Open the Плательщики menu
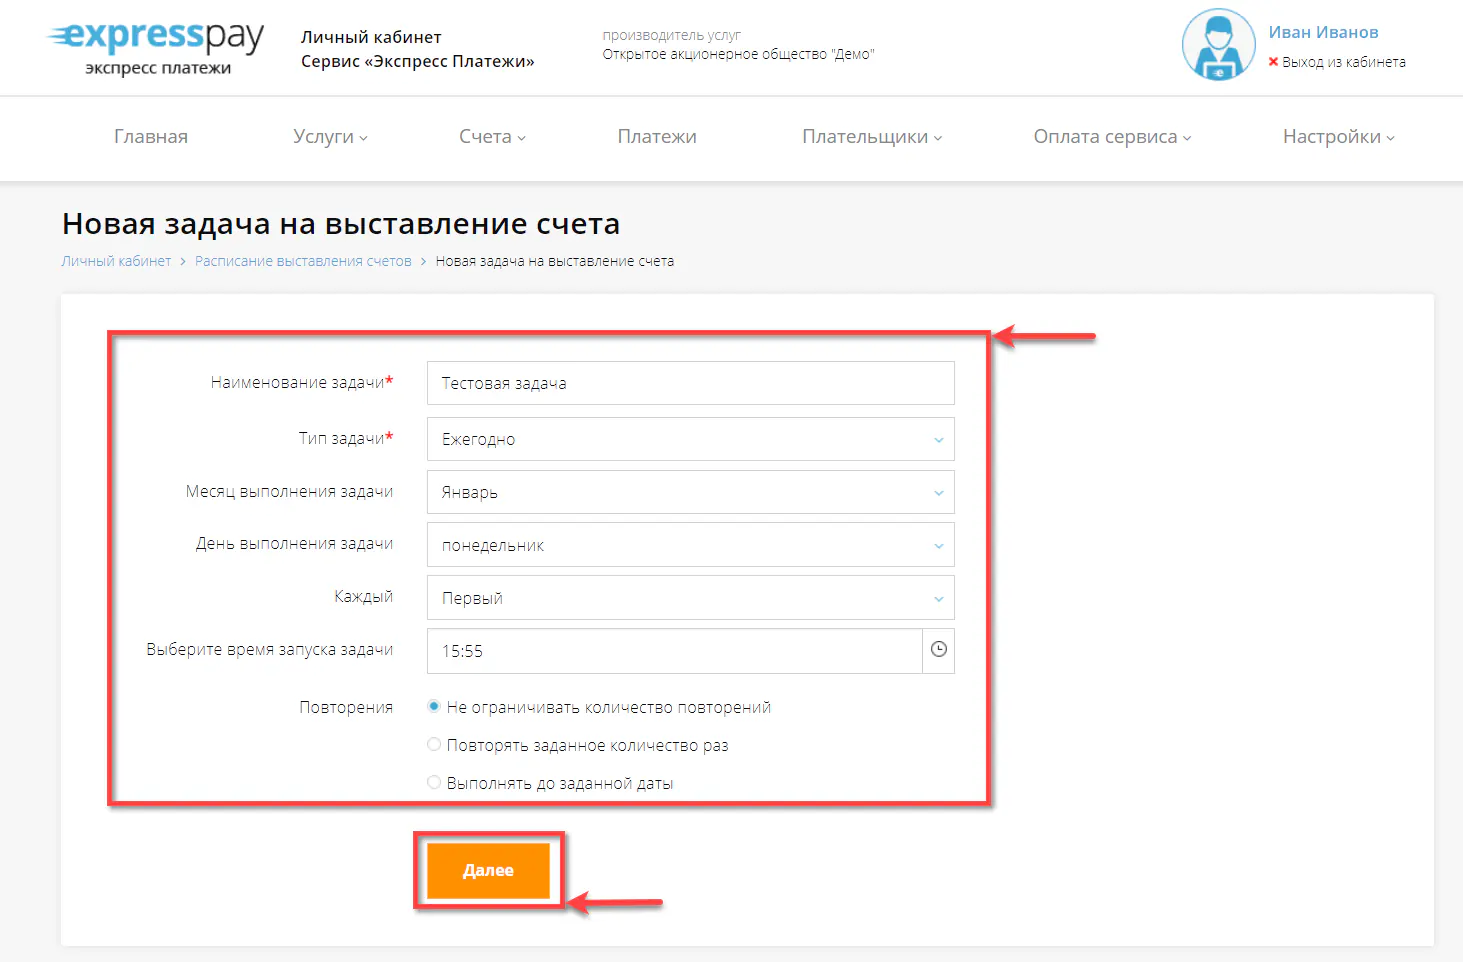Image resolution: width=1463 pixels, height=962 pixels. pos(868,137)
